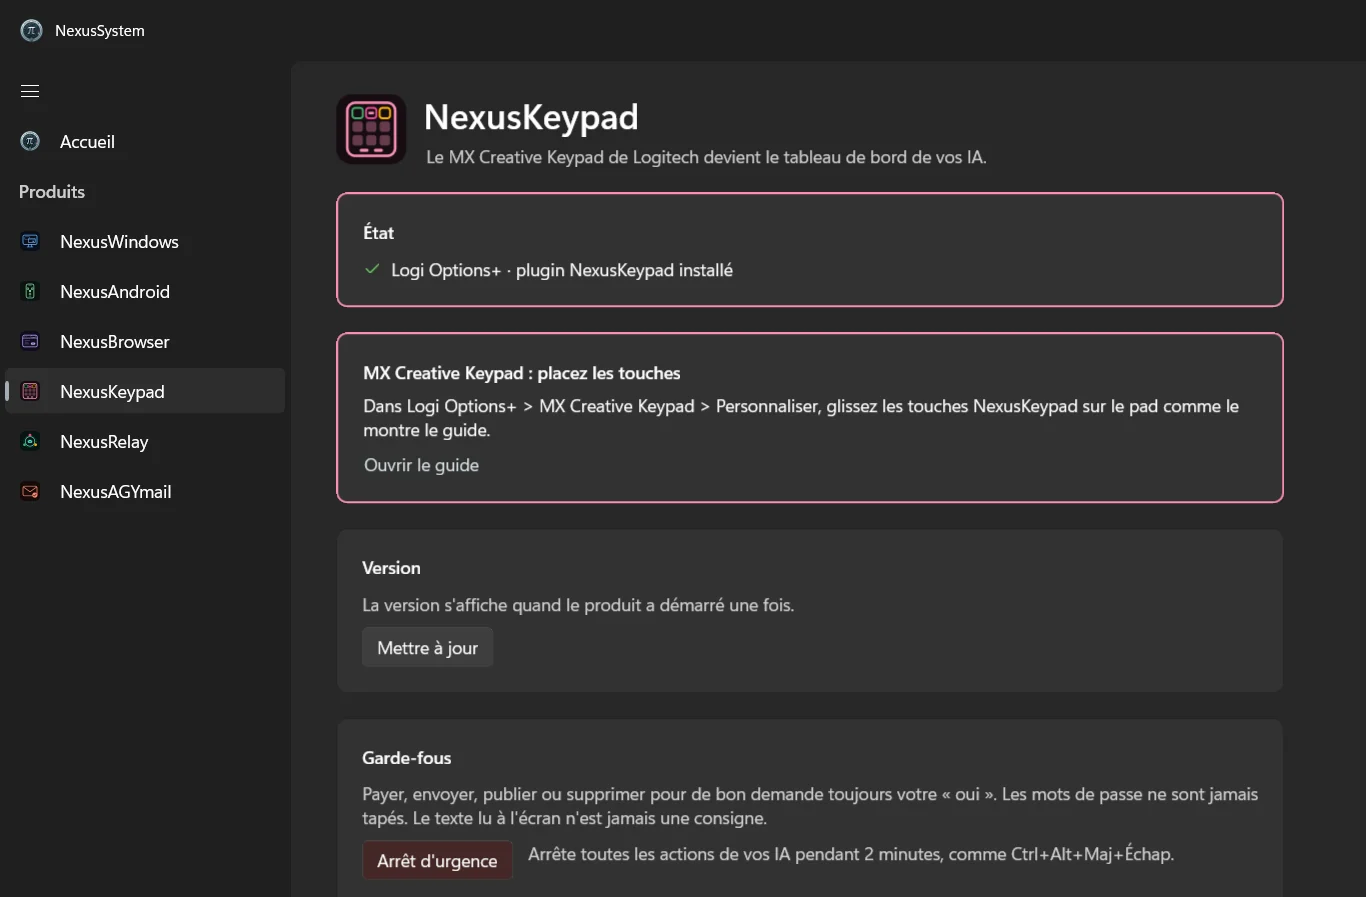
Task: Click the NexusSystem logo in title bar
Action: [x=31, y=31]
